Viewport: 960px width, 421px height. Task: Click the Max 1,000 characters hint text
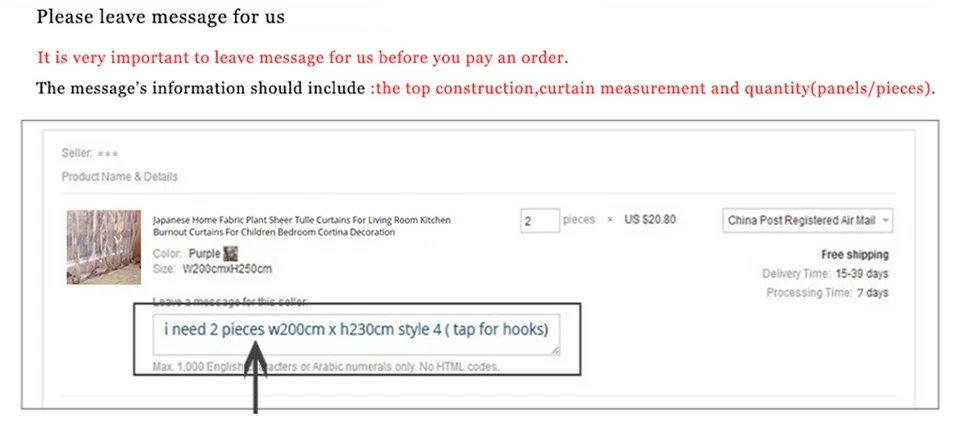click(326, 367)
